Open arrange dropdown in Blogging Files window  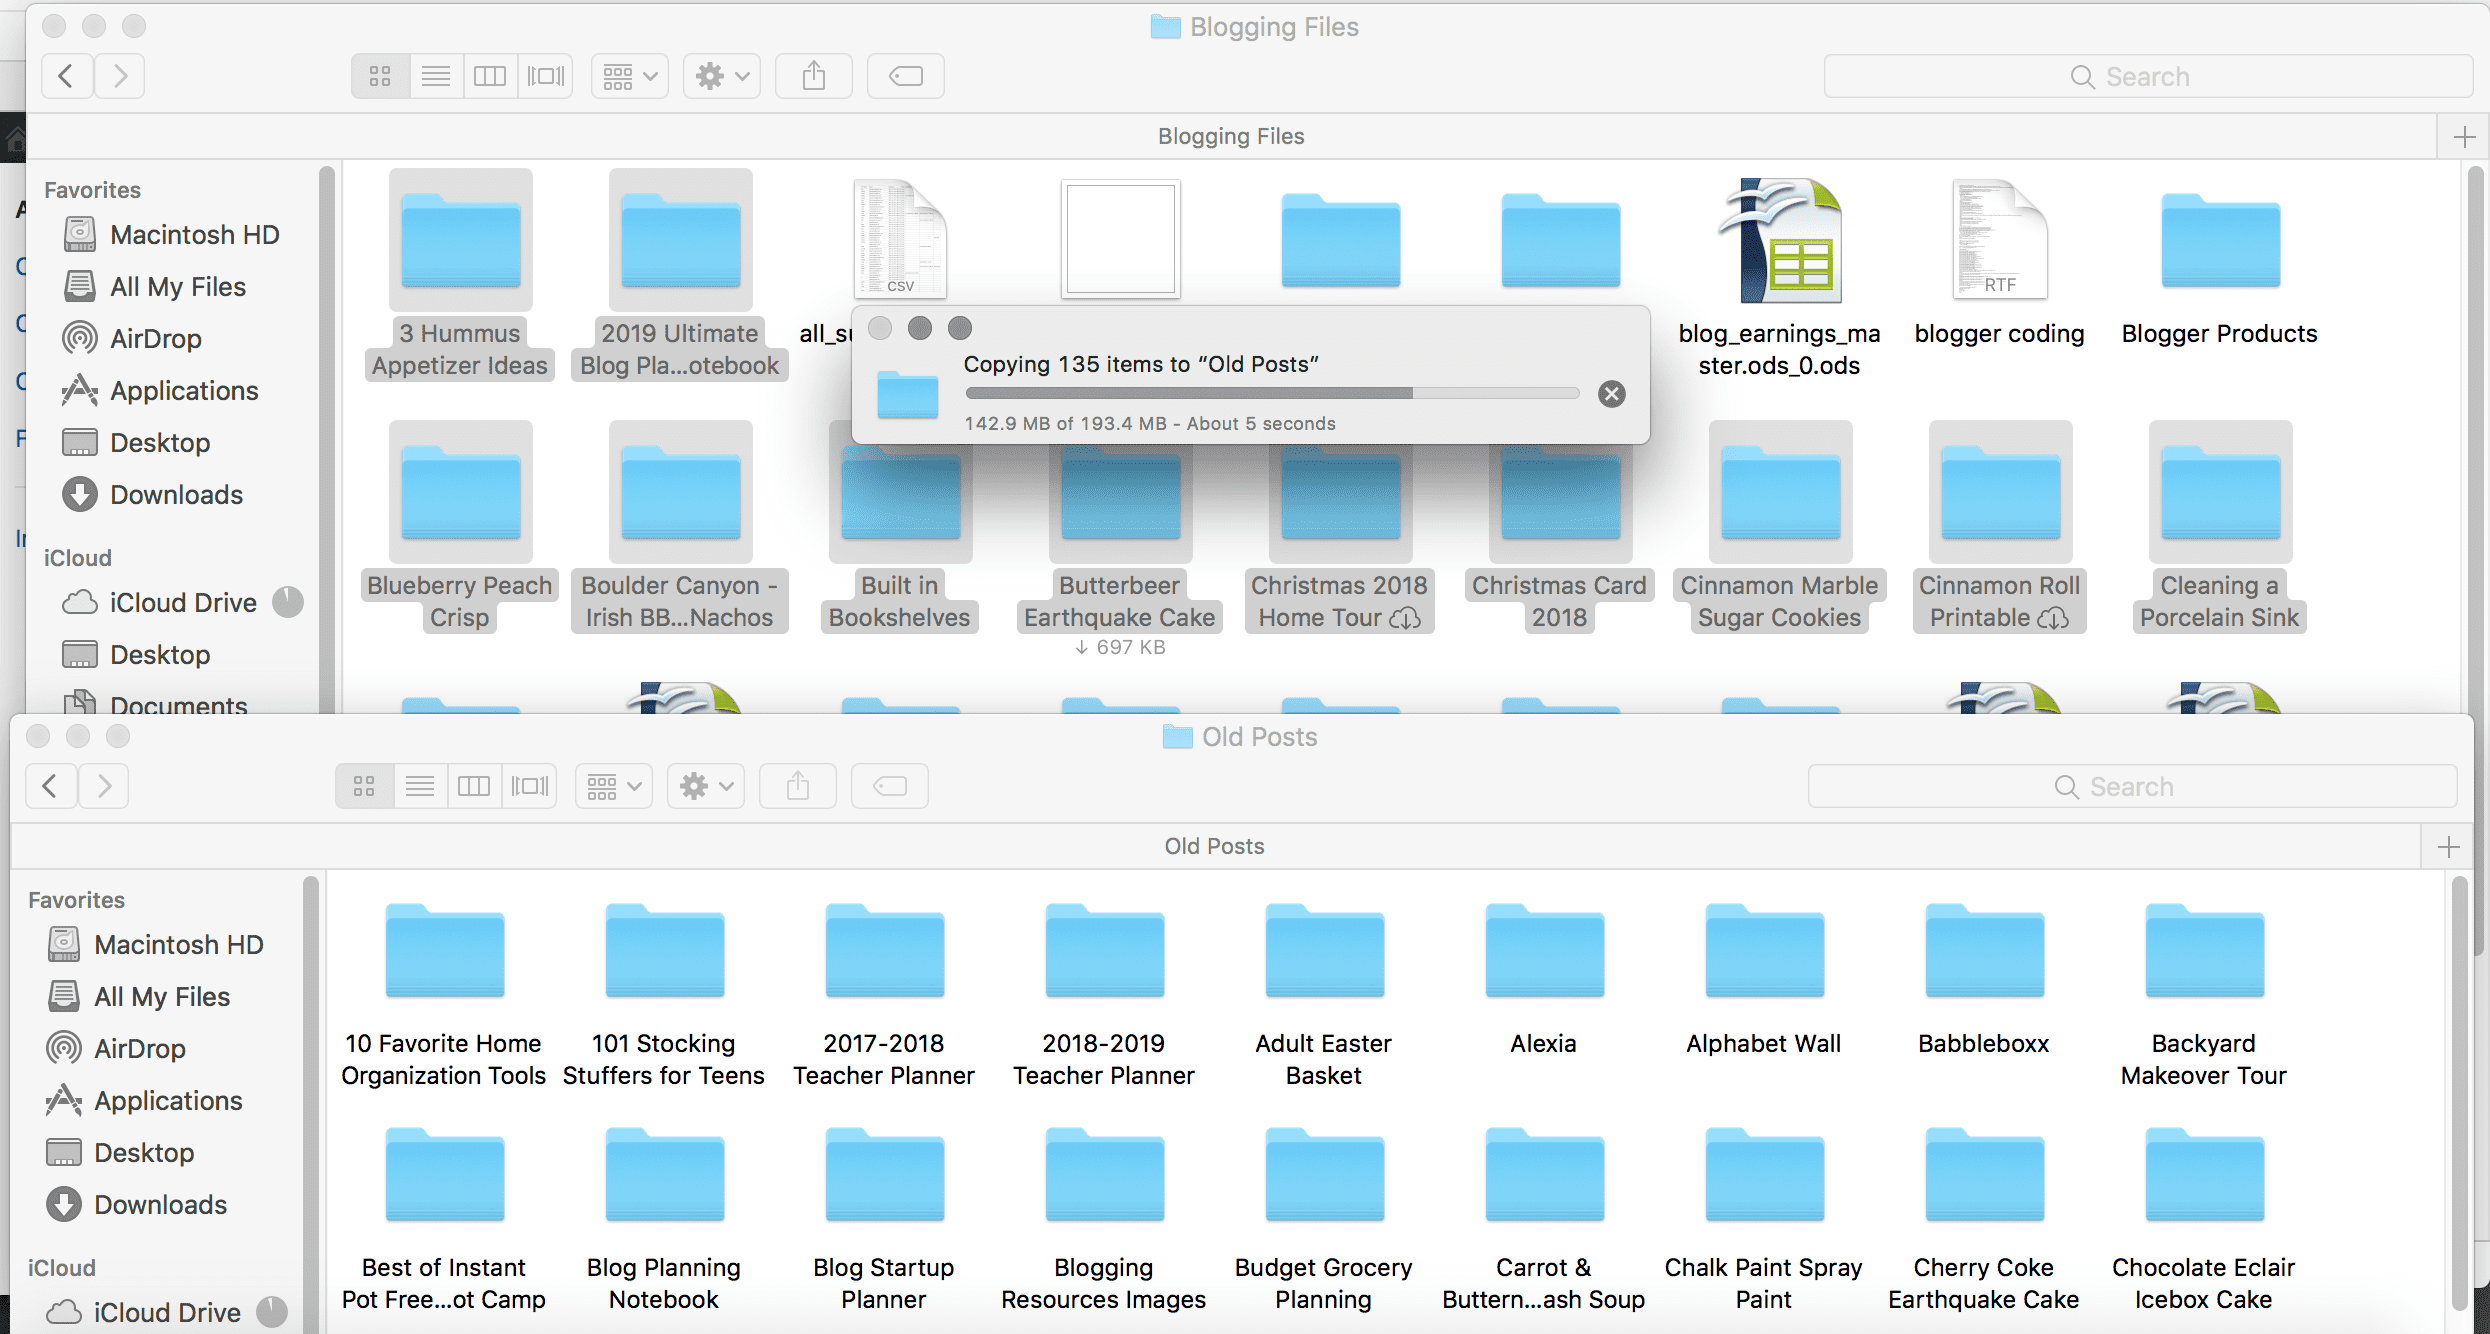[x=630, y=76]
